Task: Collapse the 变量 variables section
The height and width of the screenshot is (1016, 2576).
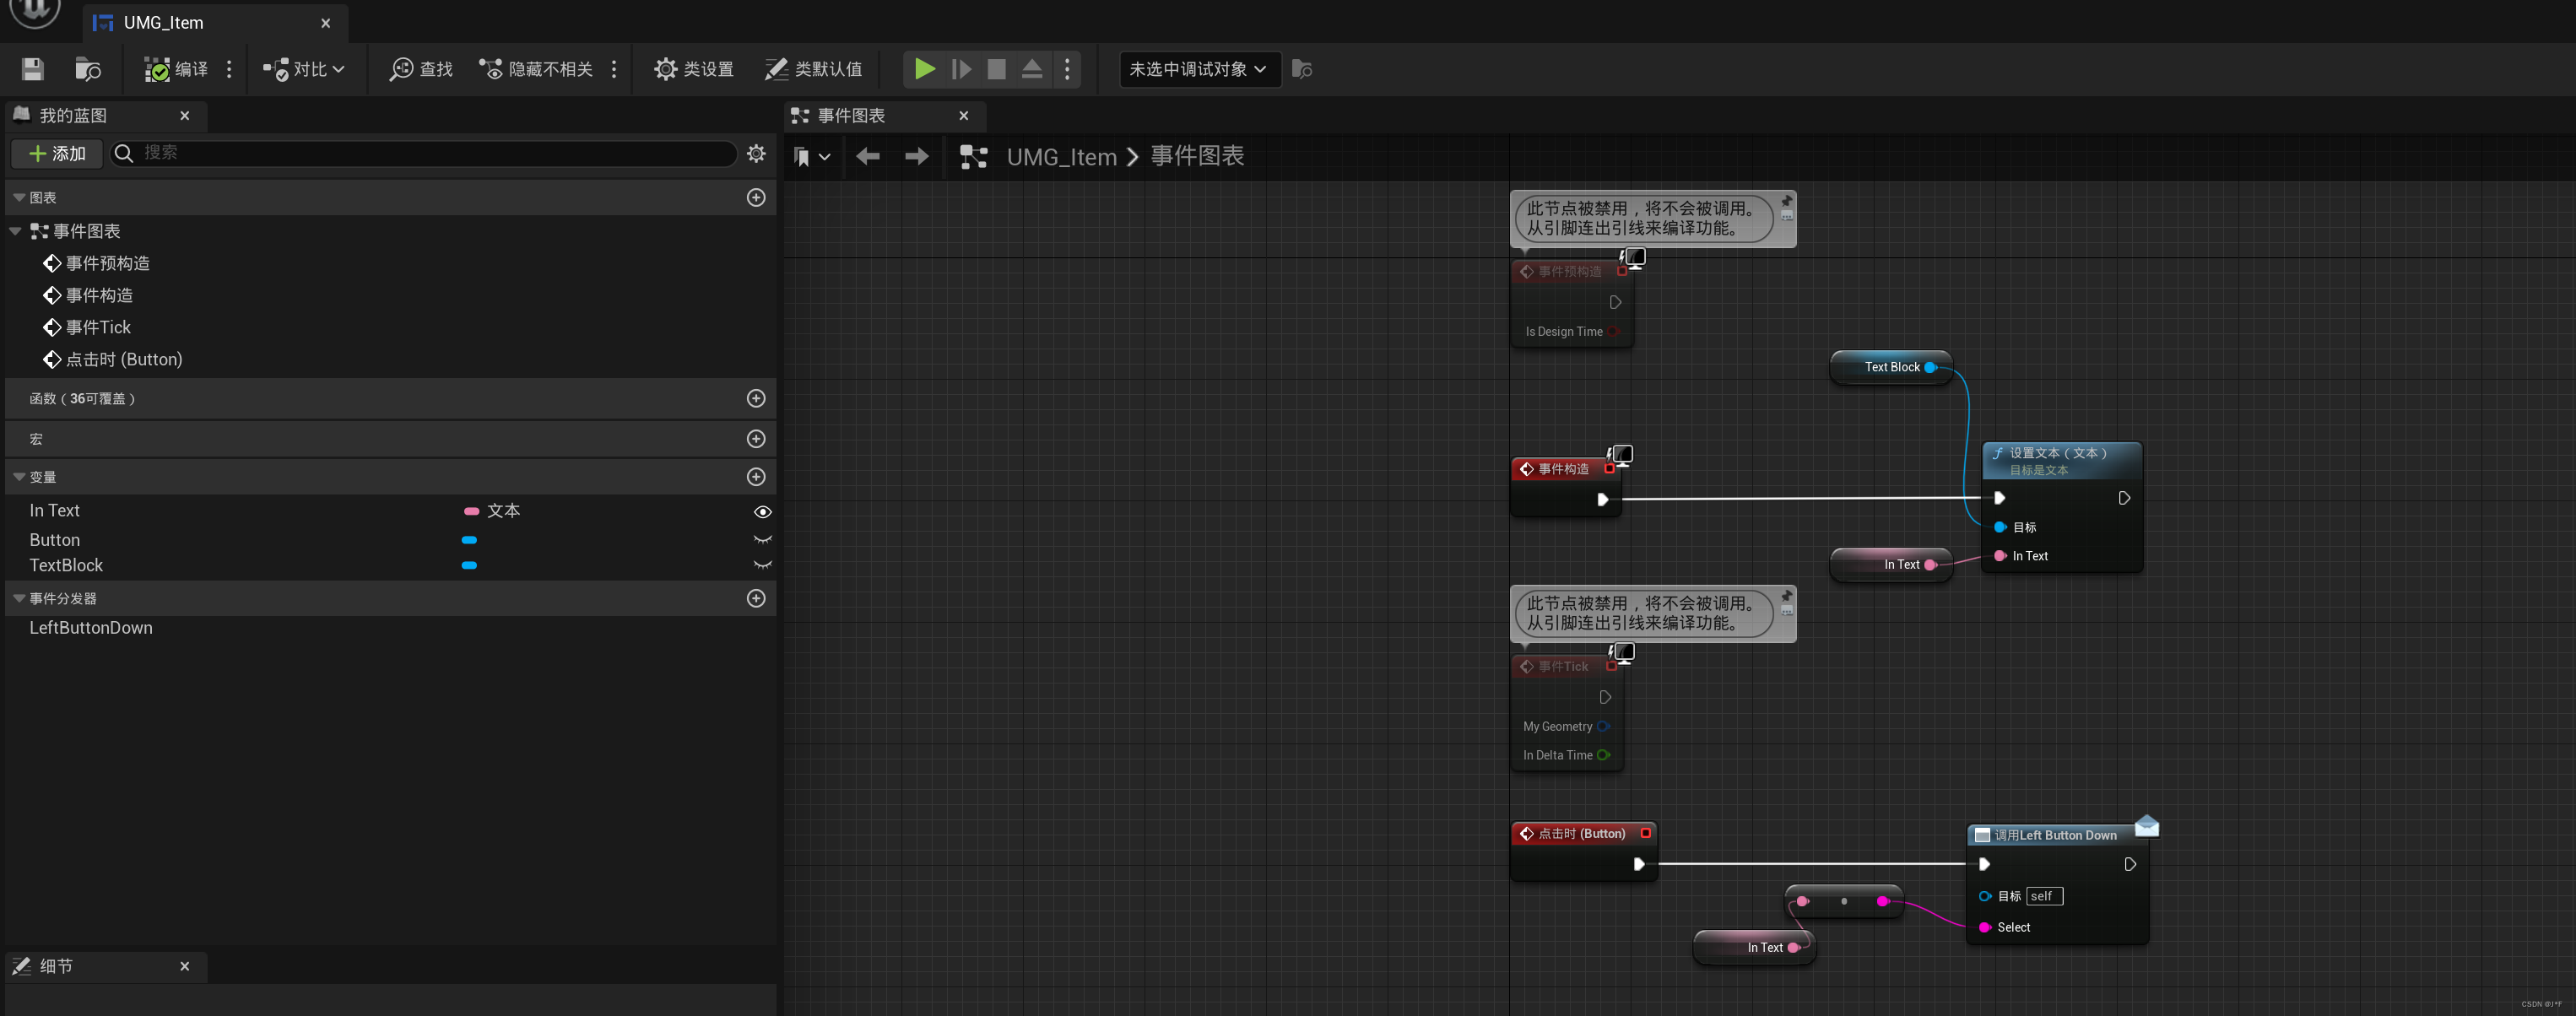Action: pyautogui.click(x=19, y=477)
